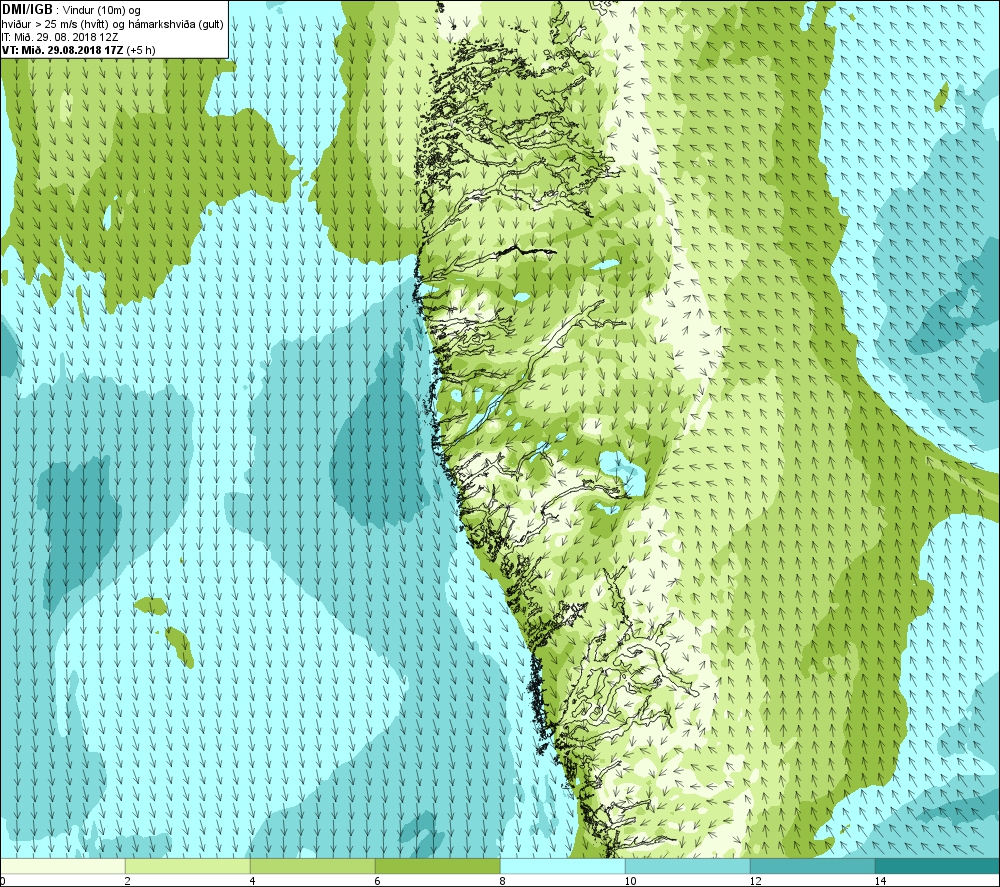Click the medium green 4–6 m/s color swatch
This screenshot has height=887, width=1000.
[x=312, y=866]
